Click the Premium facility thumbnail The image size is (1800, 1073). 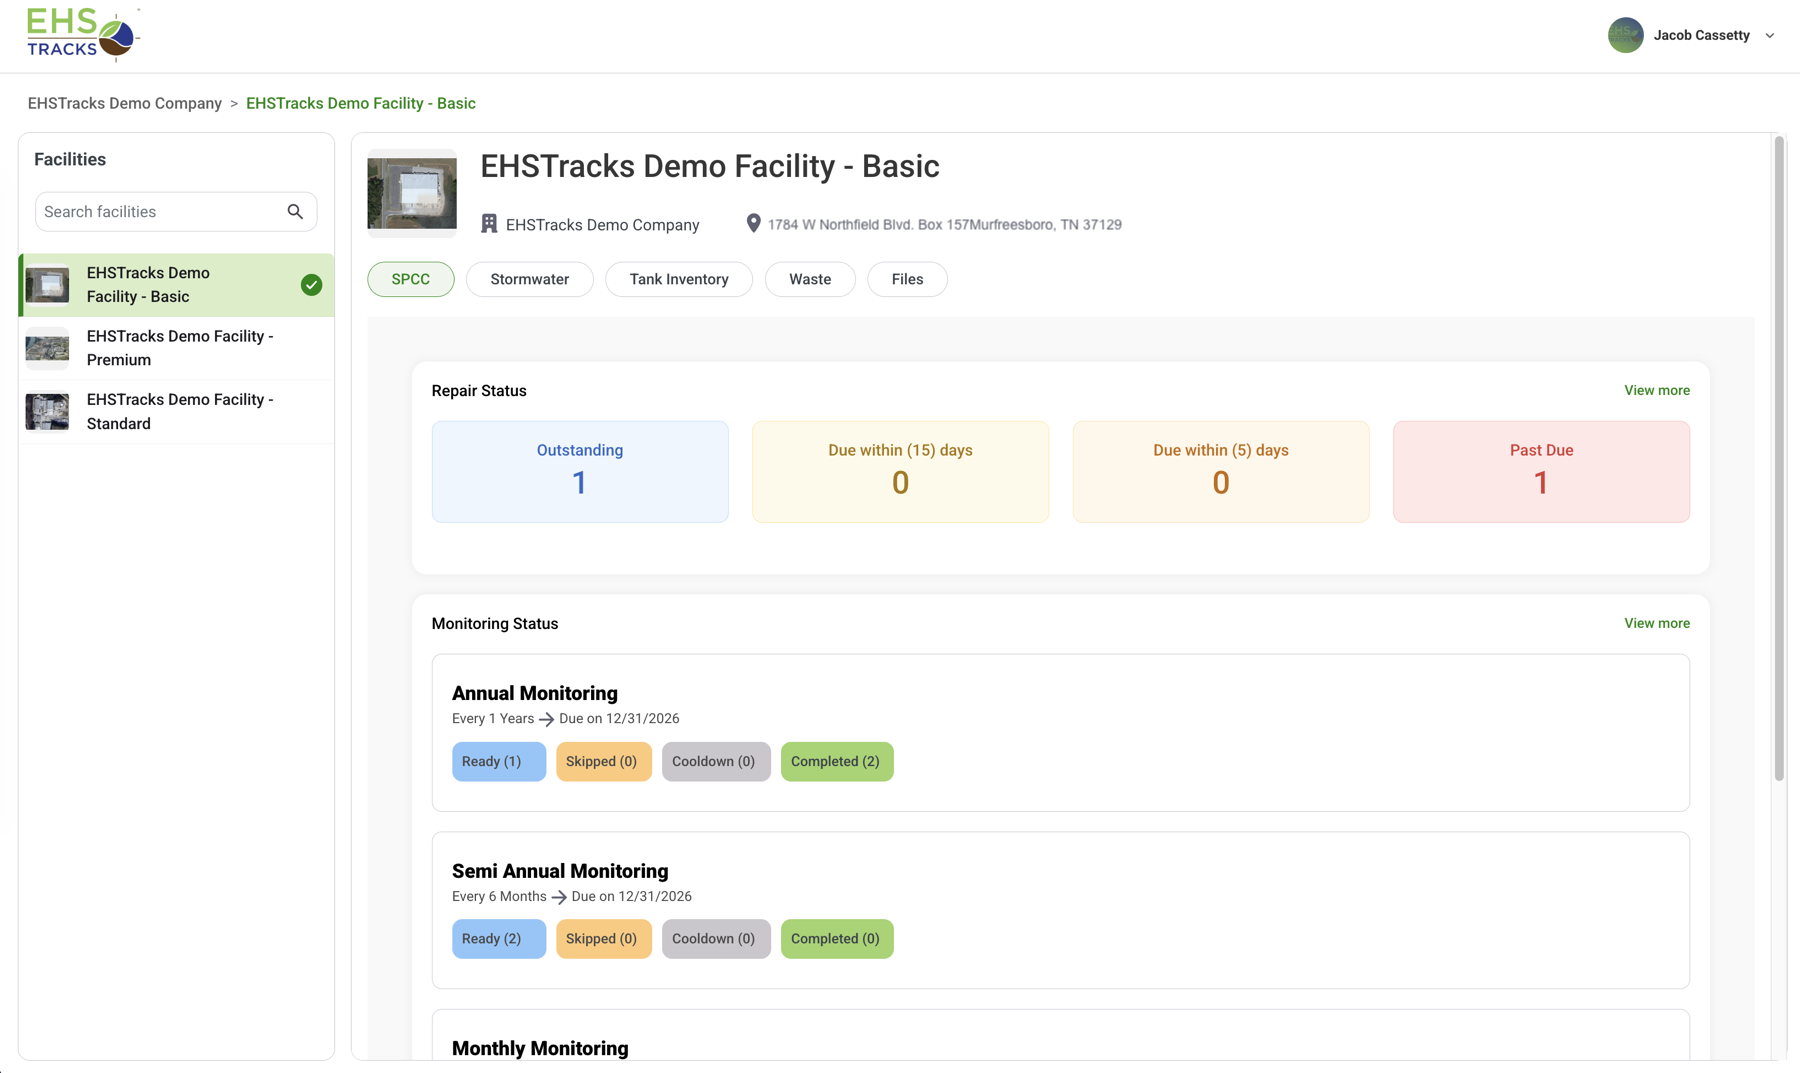(47, 348)
